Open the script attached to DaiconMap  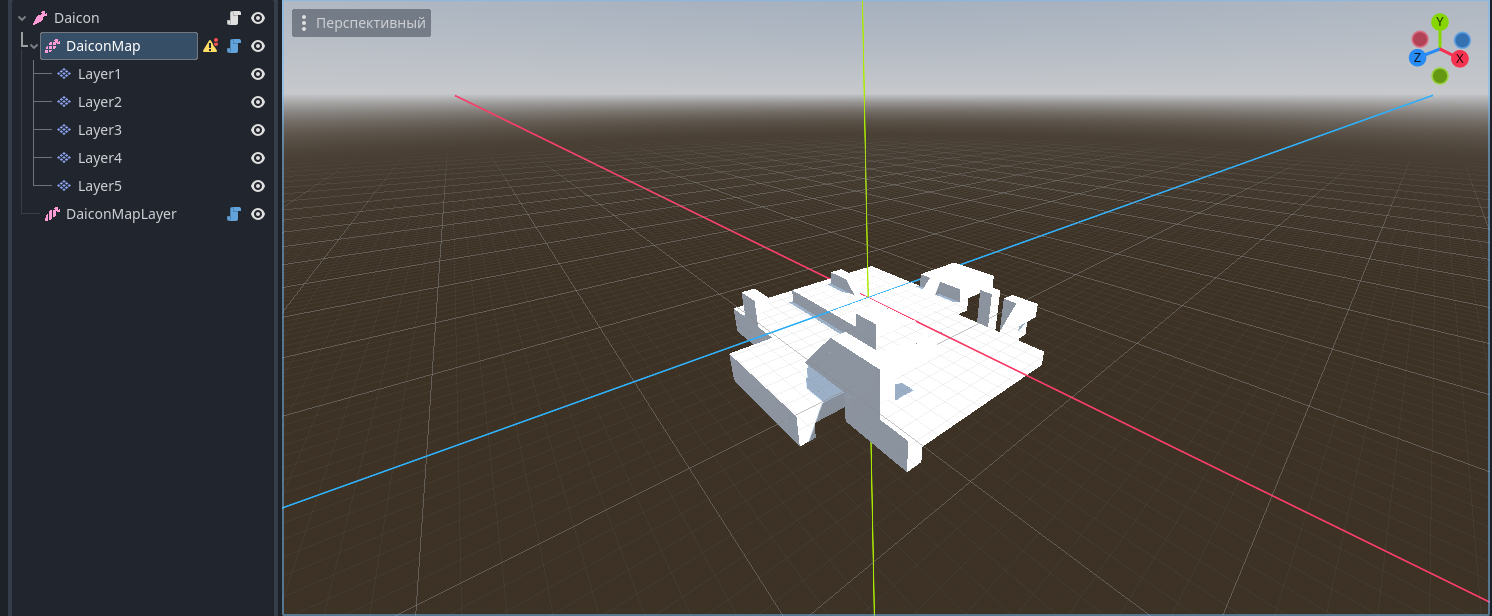tap(234, 46)
